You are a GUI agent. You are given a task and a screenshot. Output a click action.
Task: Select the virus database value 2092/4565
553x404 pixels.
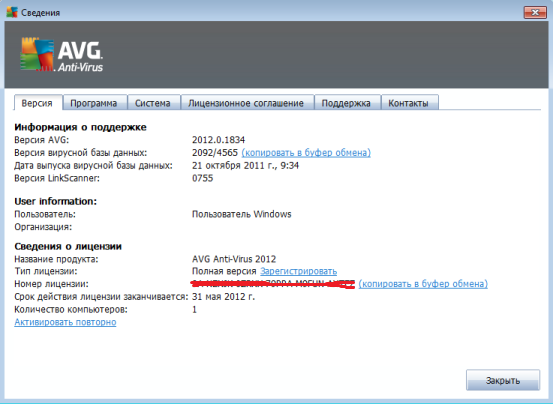215,153
